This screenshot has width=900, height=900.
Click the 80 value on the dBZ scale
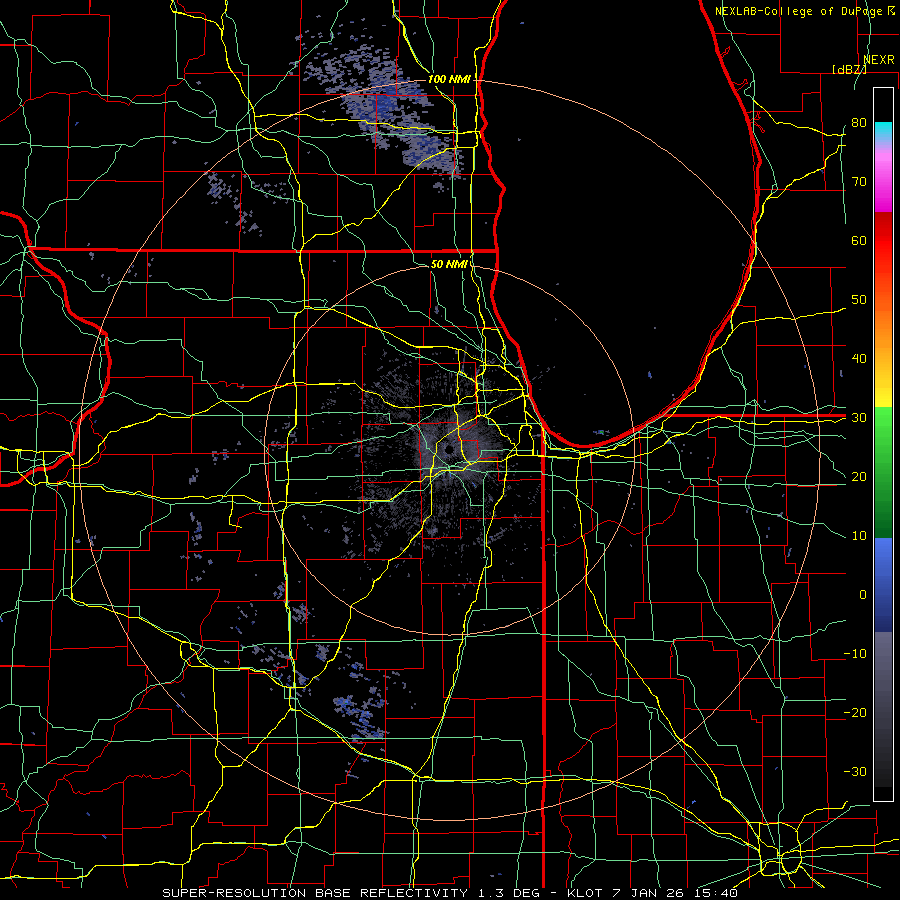[859, 122]
